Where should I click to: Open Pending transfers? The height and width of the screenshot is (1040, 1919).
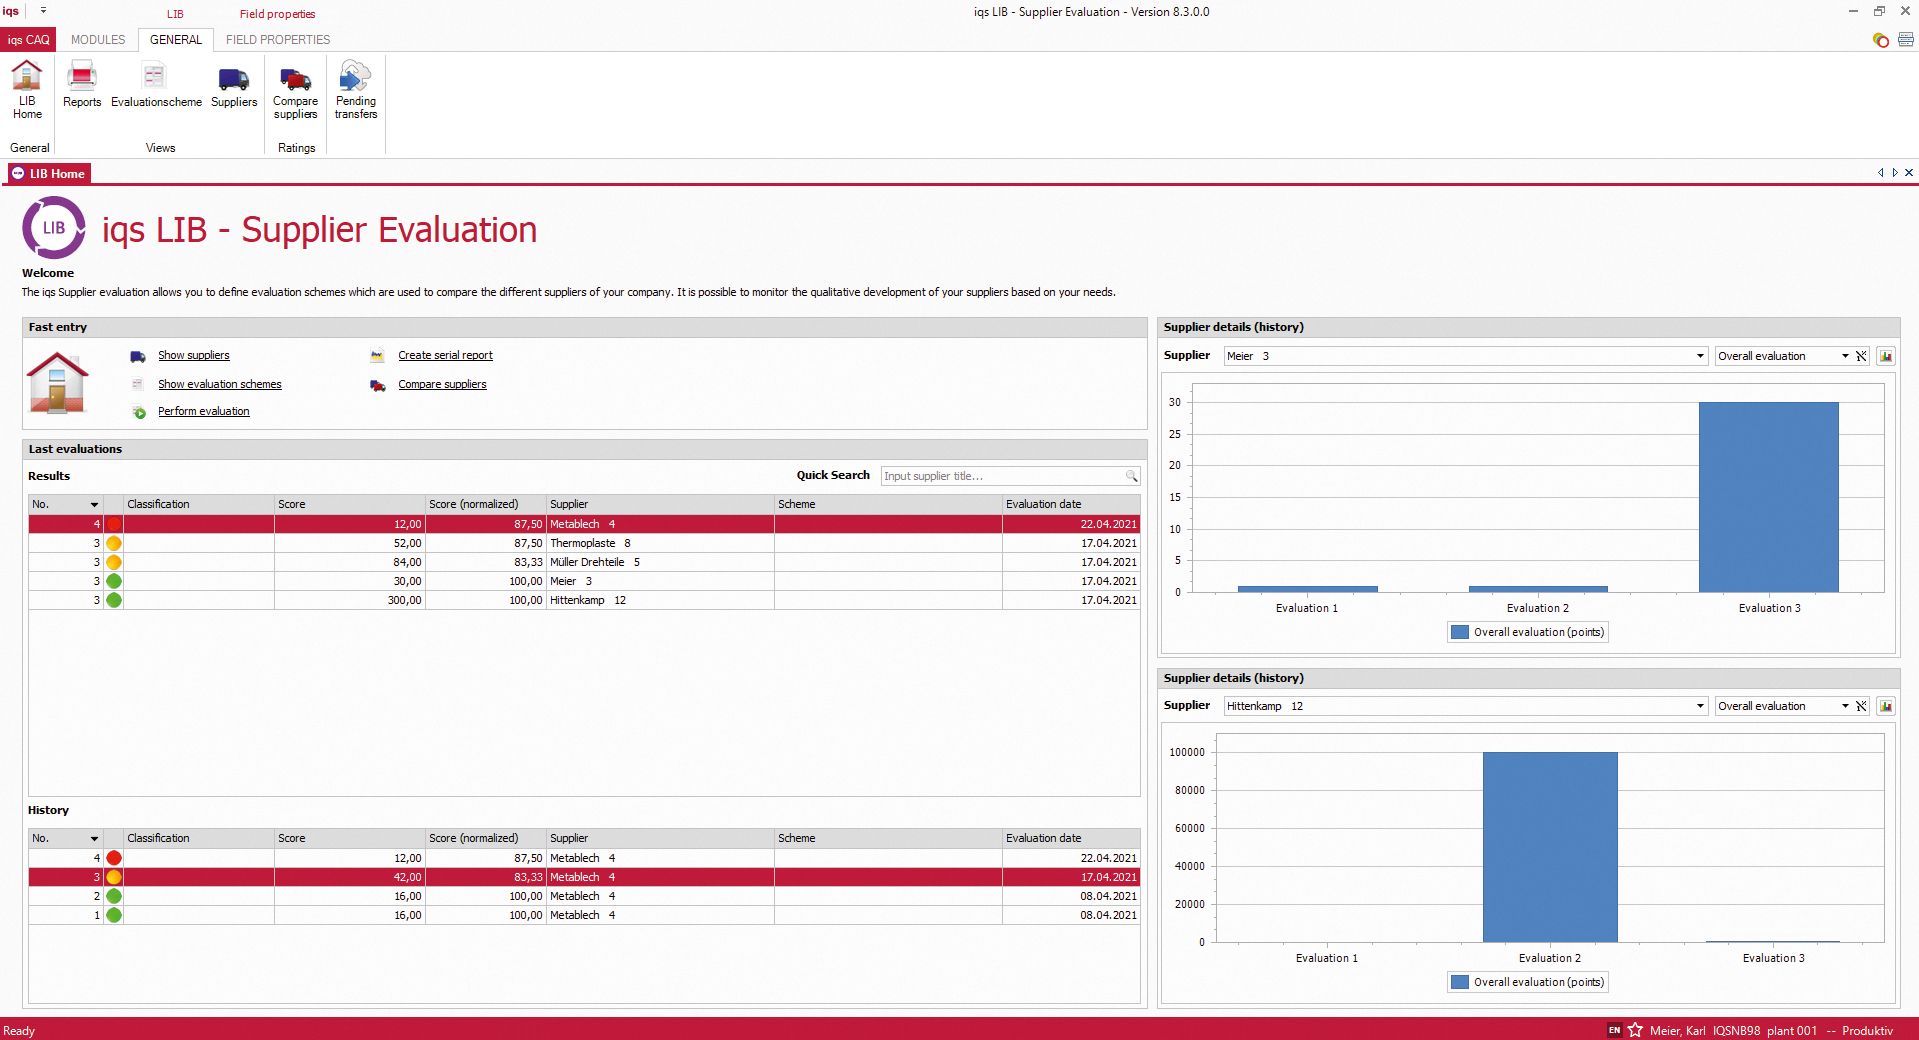(355, 88)
